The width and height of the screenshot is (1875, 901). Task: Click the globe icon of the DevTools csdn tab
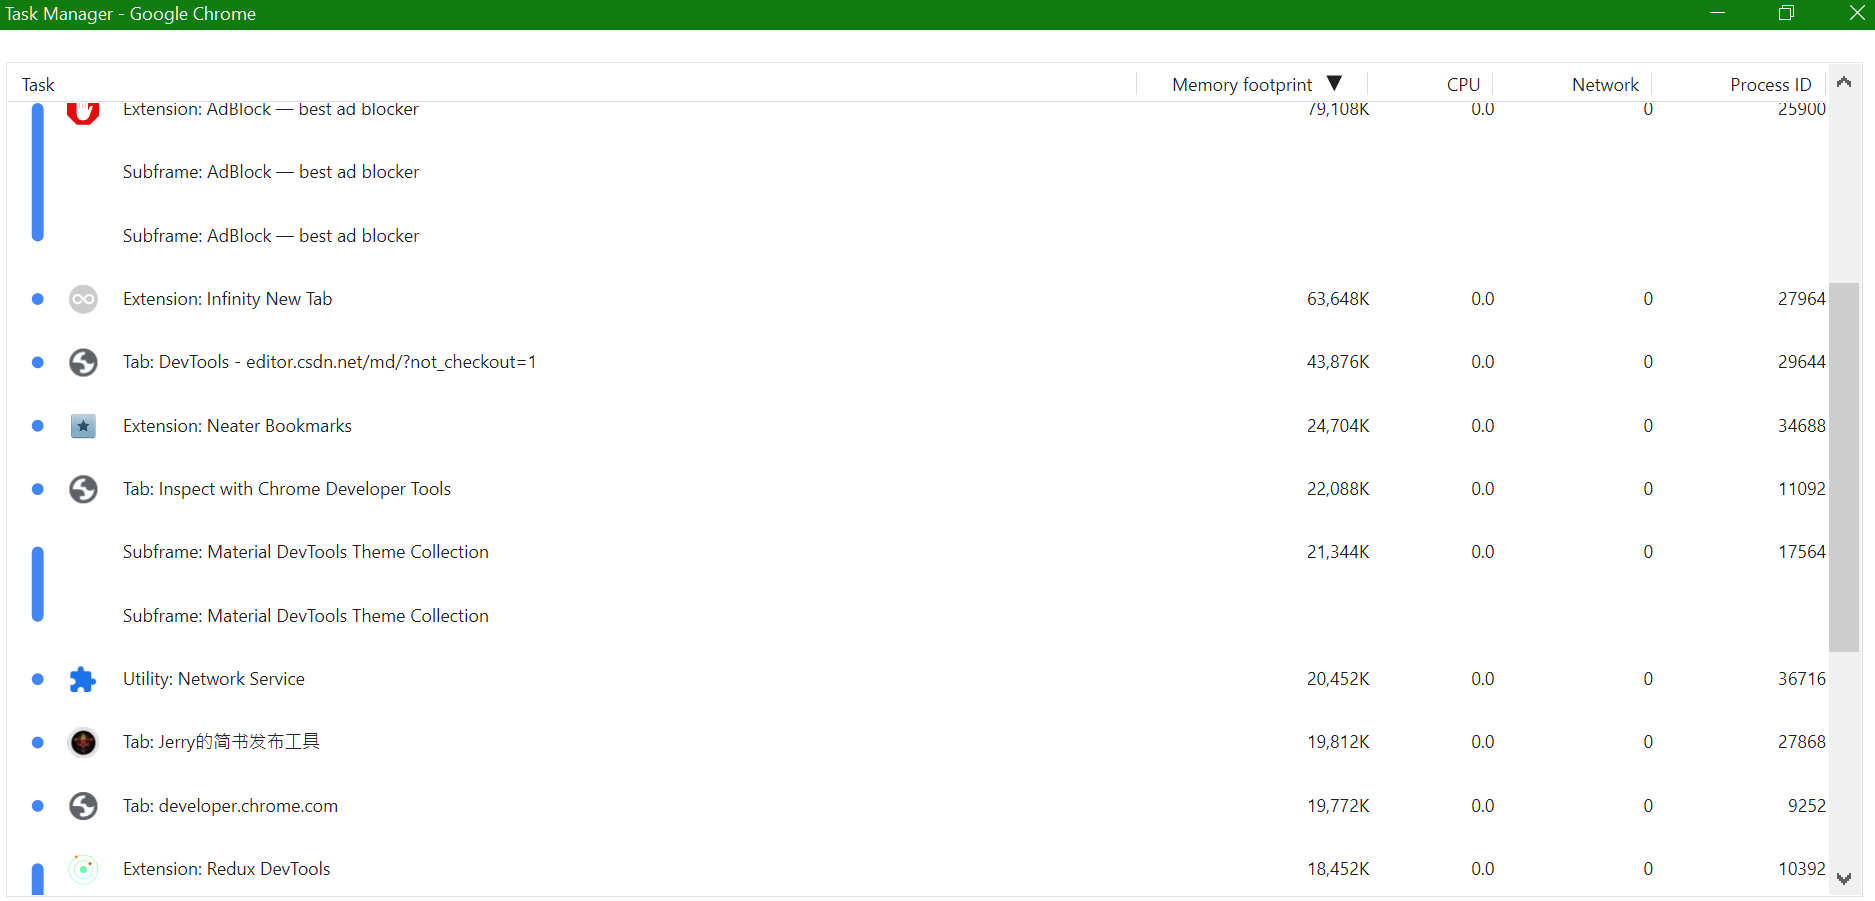click(83, 362)
